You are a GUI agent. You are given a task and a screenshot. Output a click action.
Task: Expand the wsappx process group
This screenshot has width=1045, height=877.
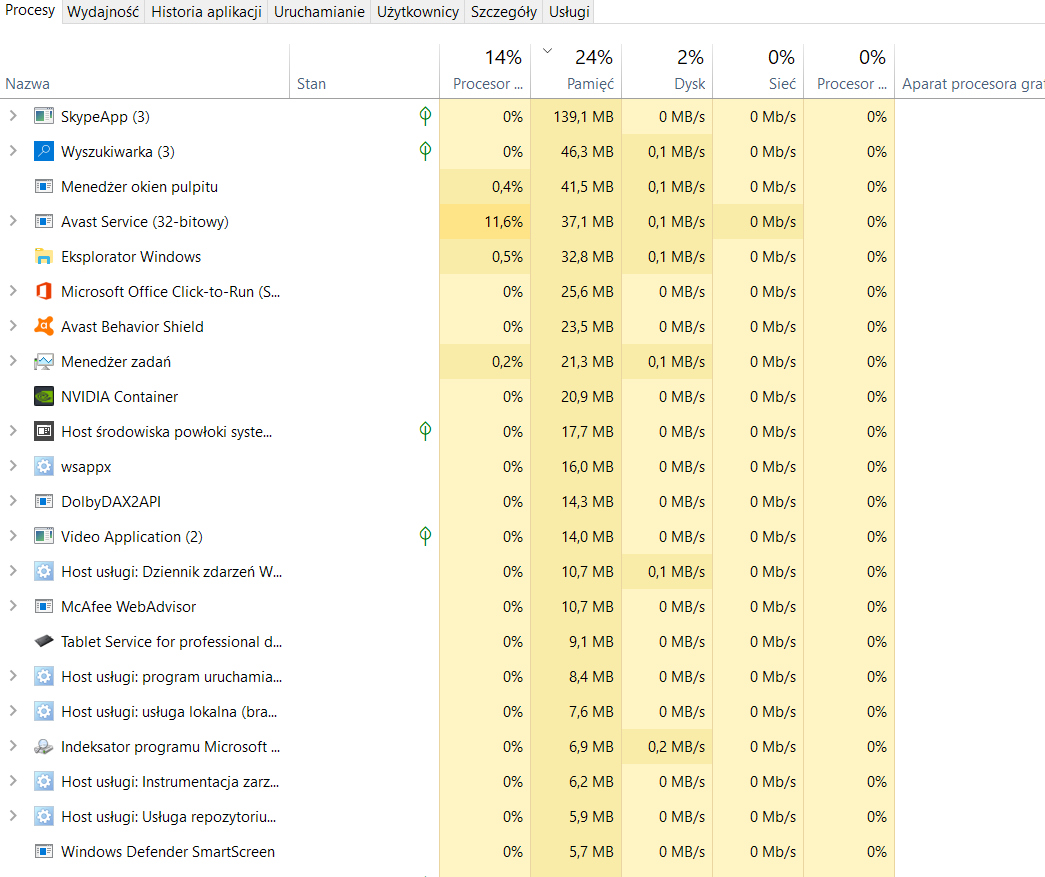pyautogui.click(x=13, y=466)
